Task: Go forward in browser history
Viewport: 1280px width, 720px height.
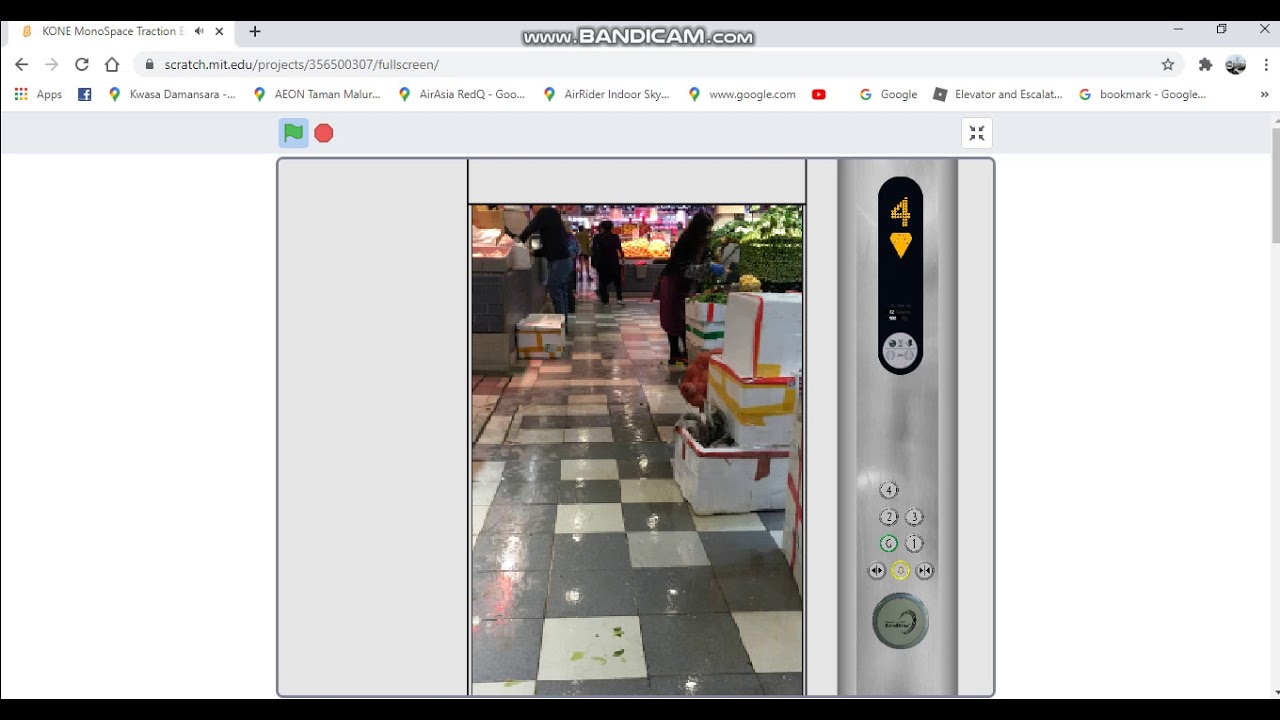Action: click(x=52, y=64)
